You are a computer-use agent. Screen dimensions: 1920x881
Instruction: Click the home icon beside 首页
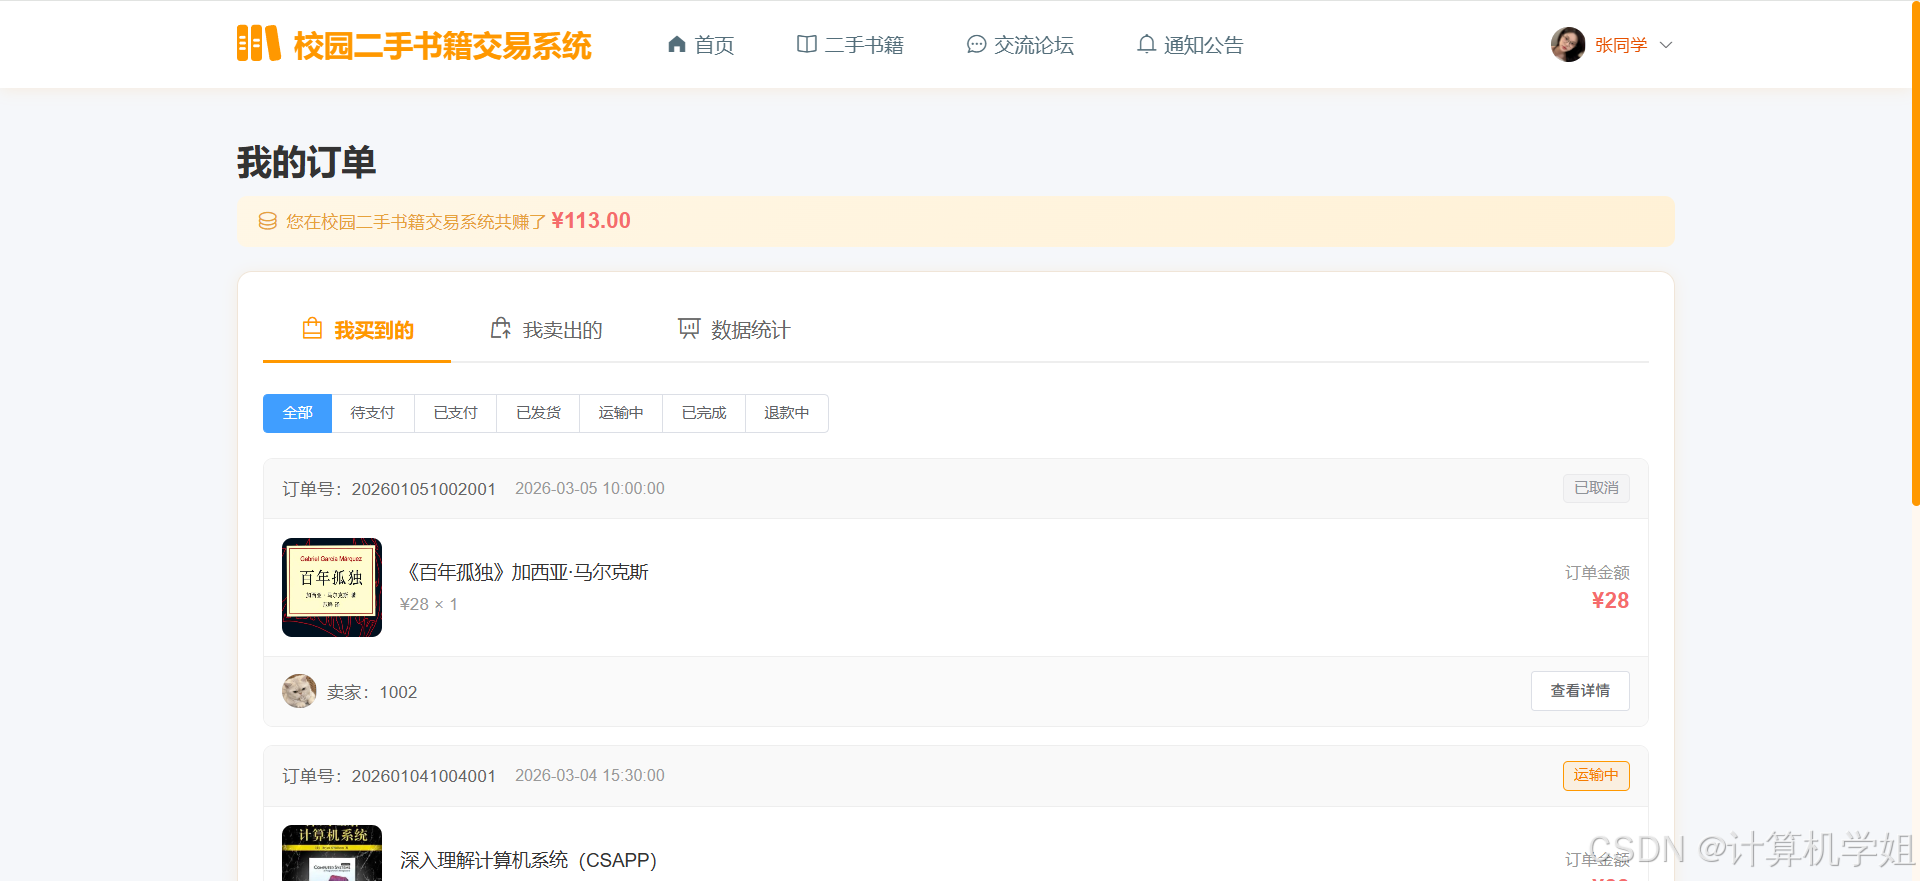point(677,44)
